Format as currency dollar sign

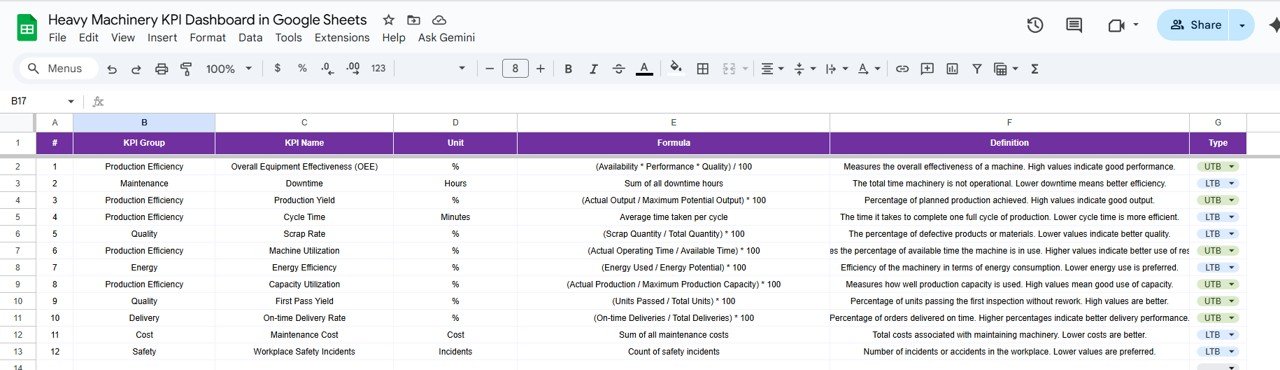coord(277,69)
